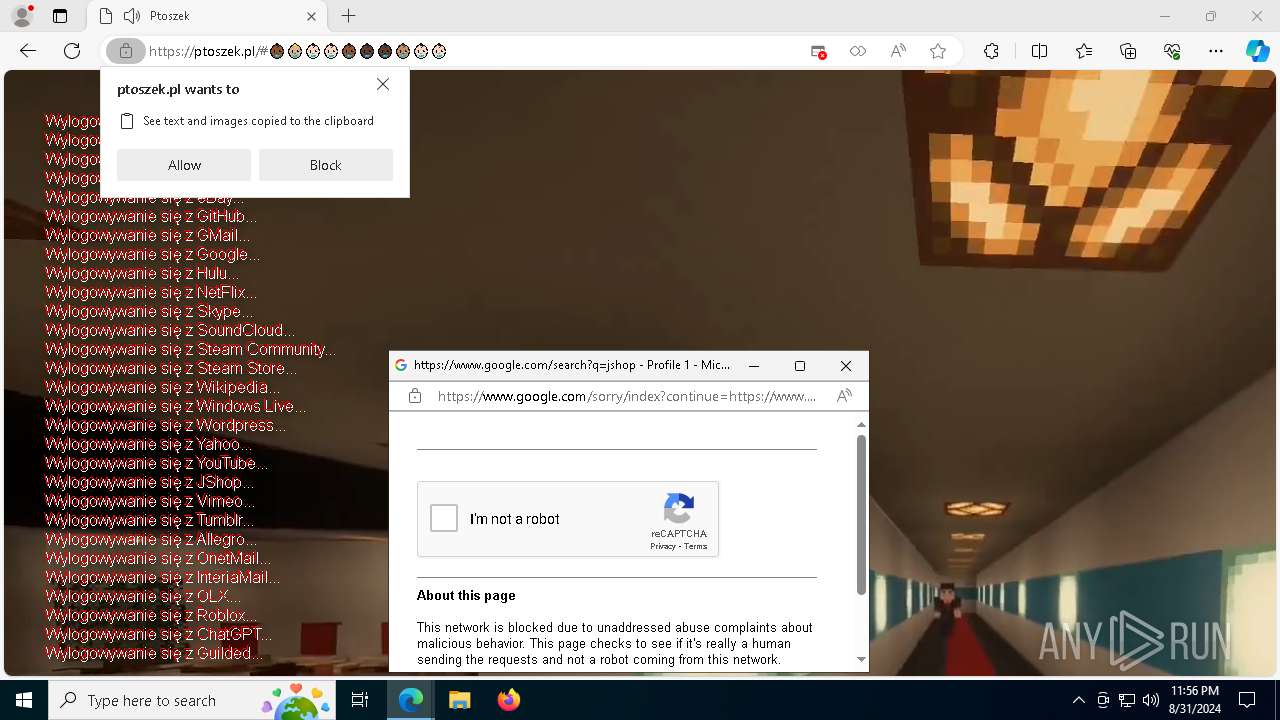Click 'Wylogowywanie się z ChatGPT...' line
Image resolution: width=1280 pixels, height=720 pixels.
click(x=158, y=634)
